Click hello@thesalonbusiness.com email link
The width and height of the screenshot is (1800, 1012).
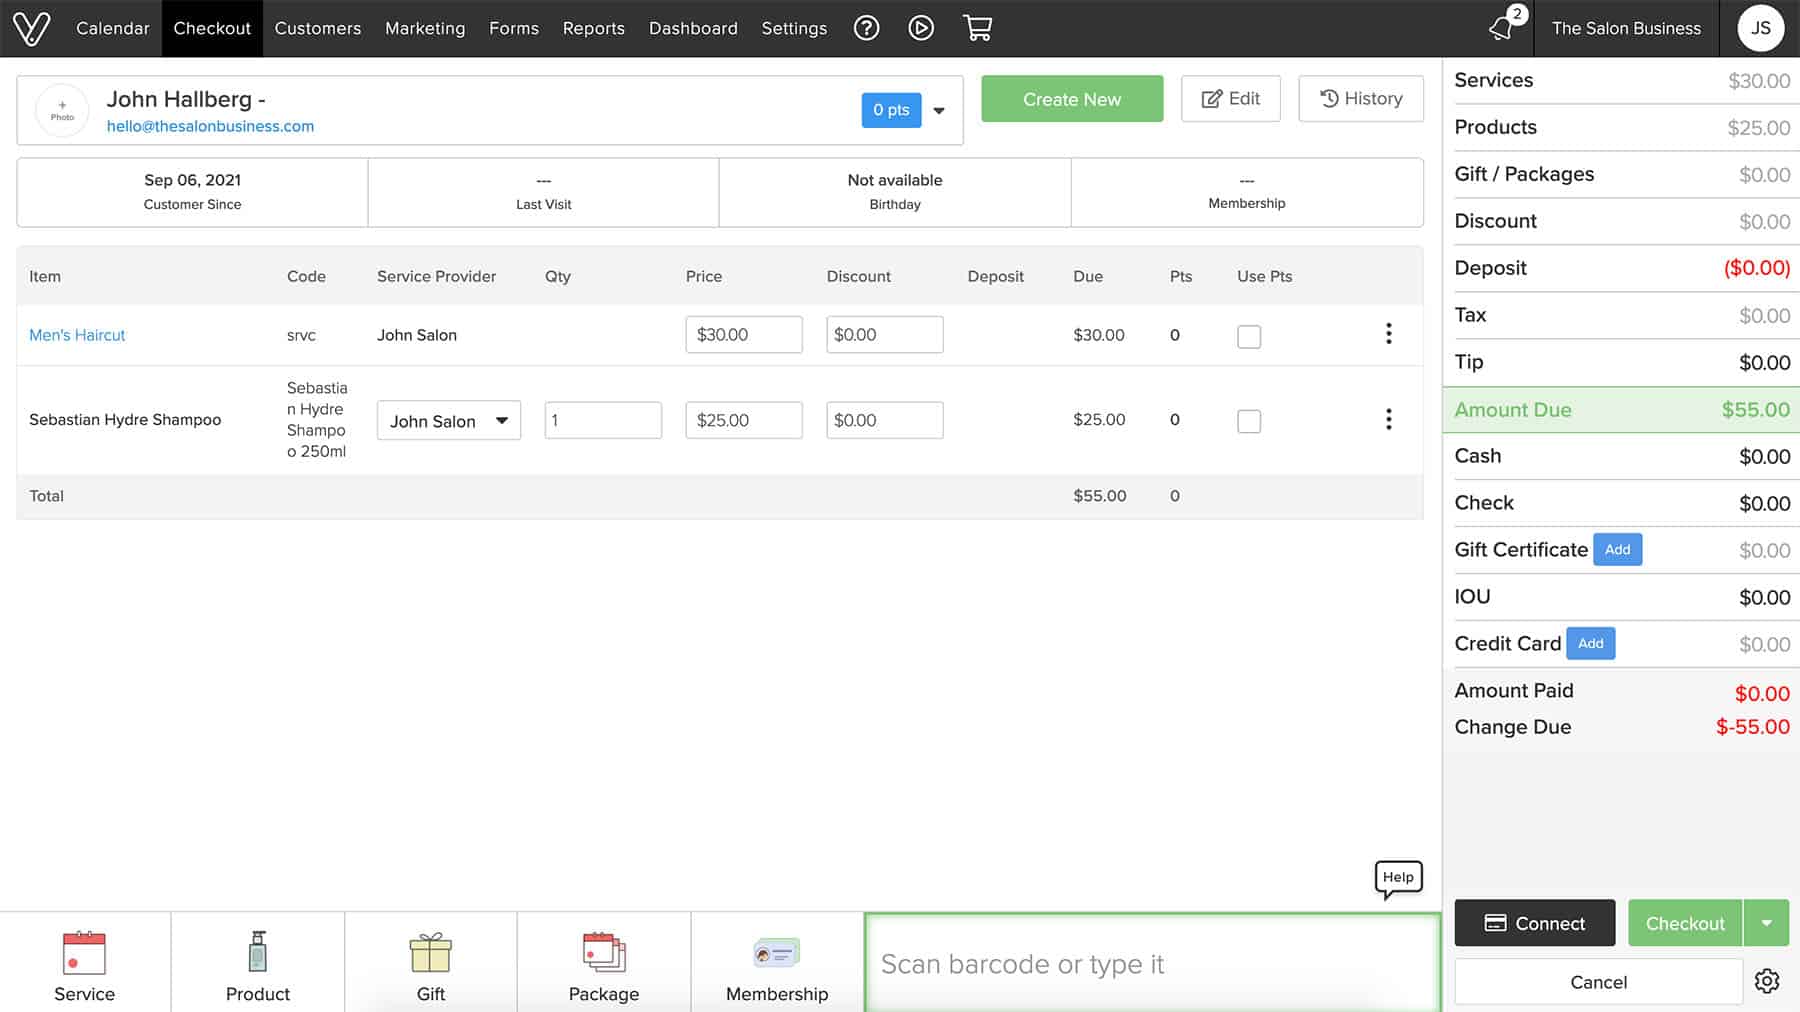click(210, 126)
